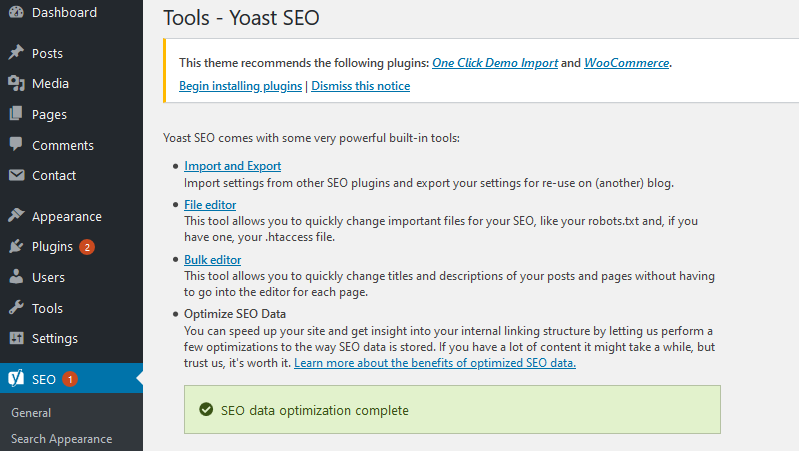Open the File editor tool
This screenshot has width=799, height=451.
coord(210,205)
